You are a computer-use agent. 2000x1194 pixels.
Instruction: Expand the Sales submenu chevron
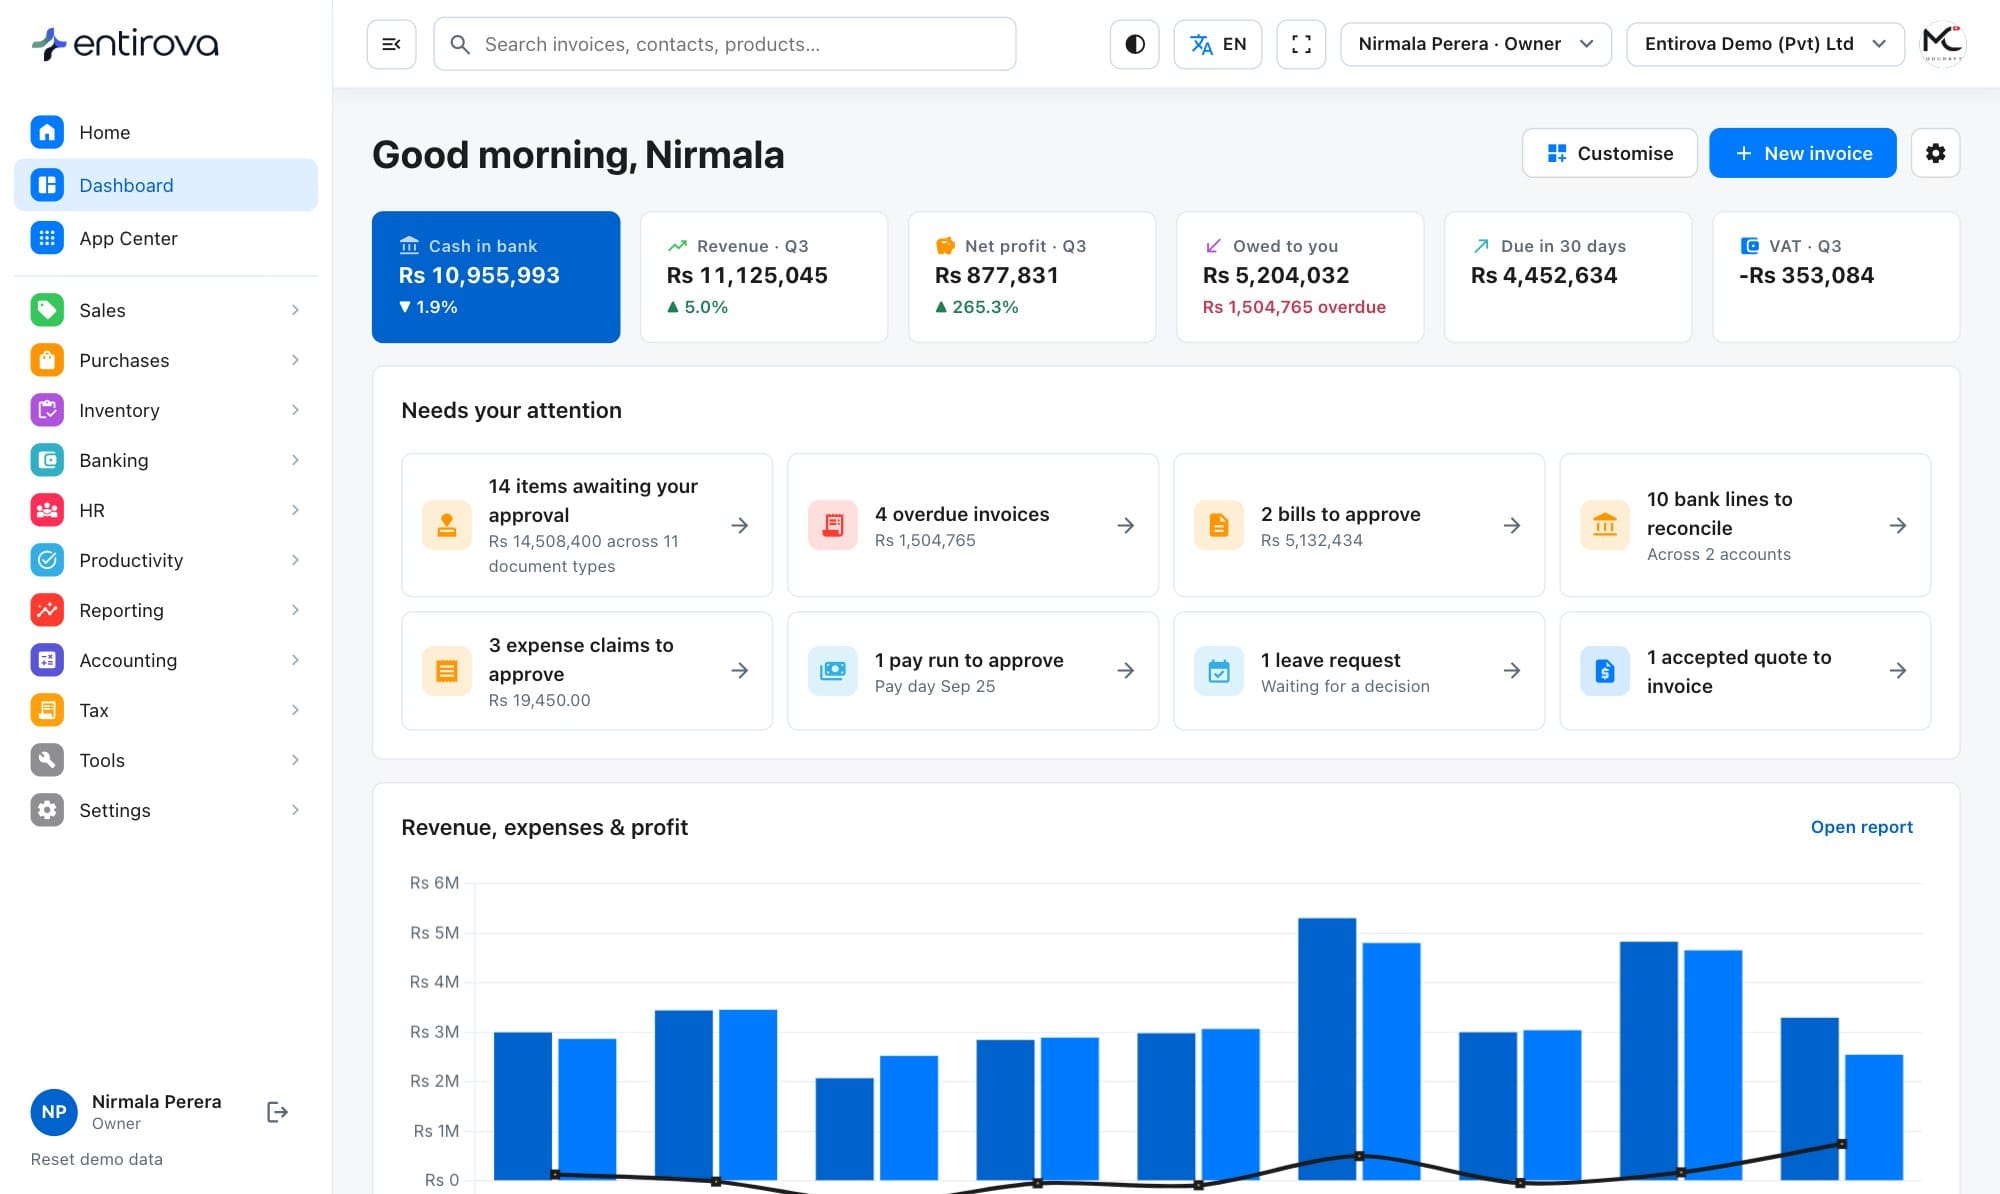295,310
